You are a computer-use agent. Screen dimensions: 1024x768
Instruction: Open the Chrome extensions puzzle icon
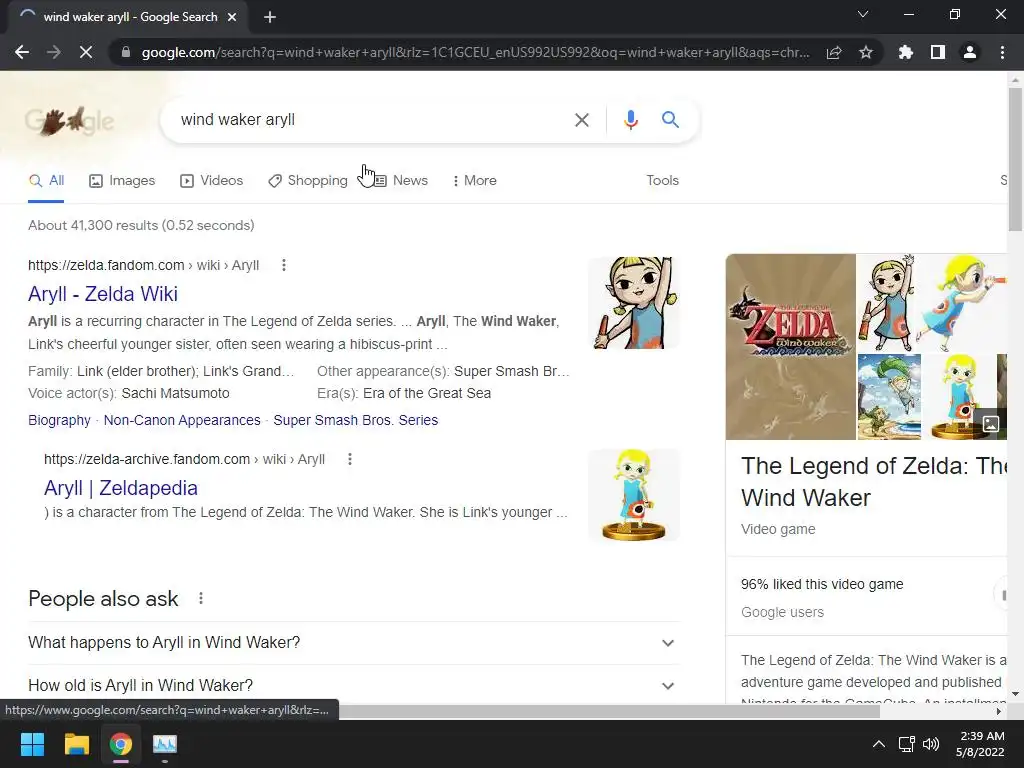point(906,52)
